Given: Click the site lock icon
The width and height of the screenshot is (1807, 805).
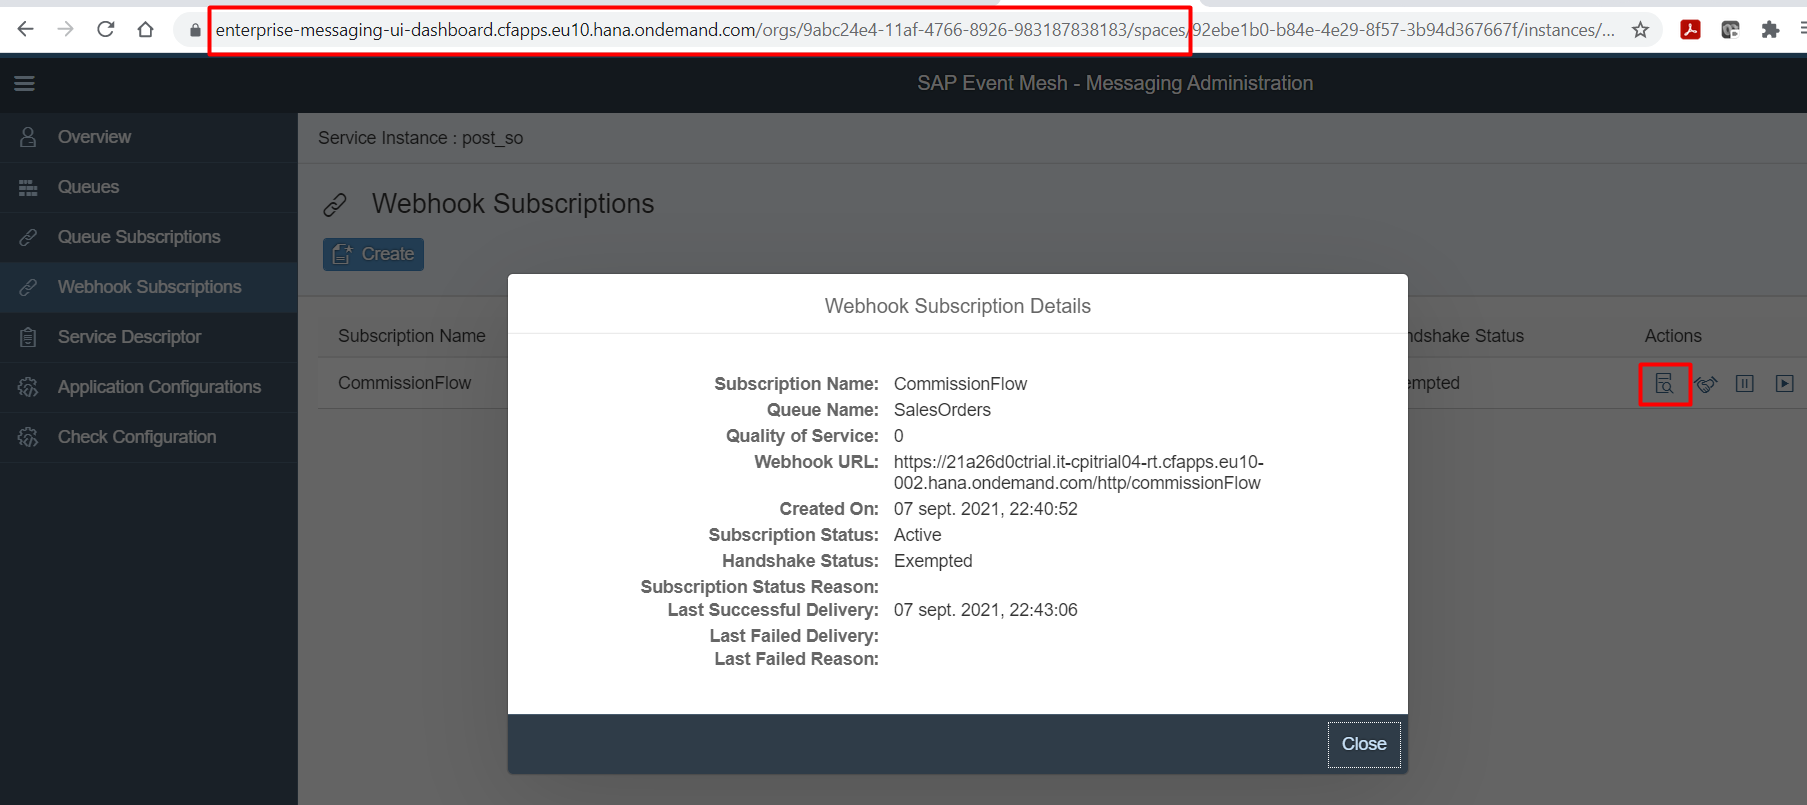Looking at the screenshot, I should [195, 30].
